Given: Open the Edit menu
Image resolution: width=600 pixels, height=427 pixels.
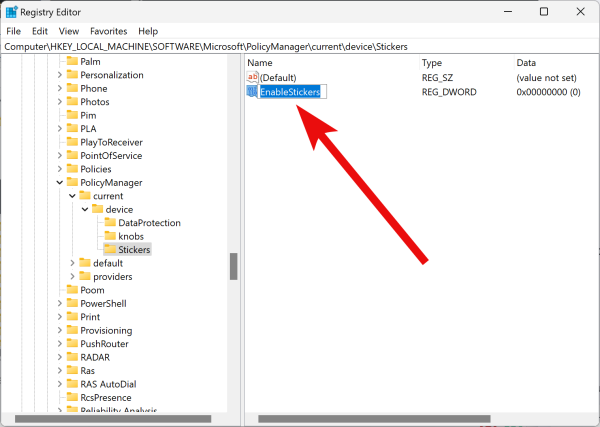Looking at the screenshot, I should 41,31.
